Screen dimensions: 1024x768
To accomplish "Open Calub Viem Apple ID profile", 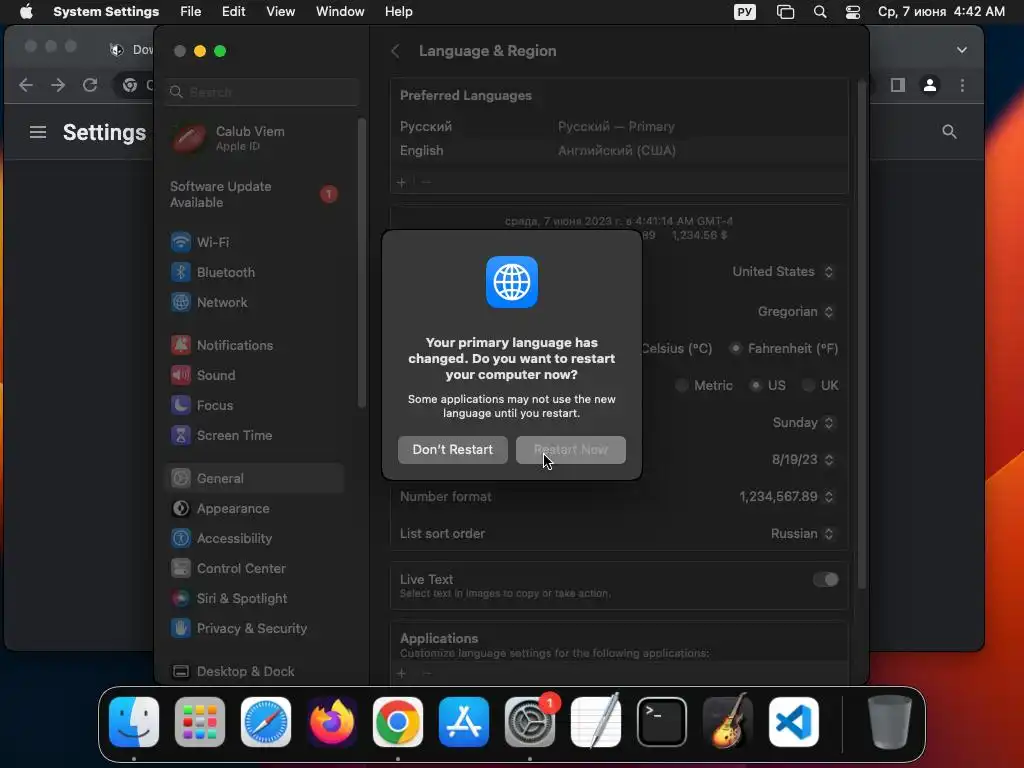I will 255,138.
